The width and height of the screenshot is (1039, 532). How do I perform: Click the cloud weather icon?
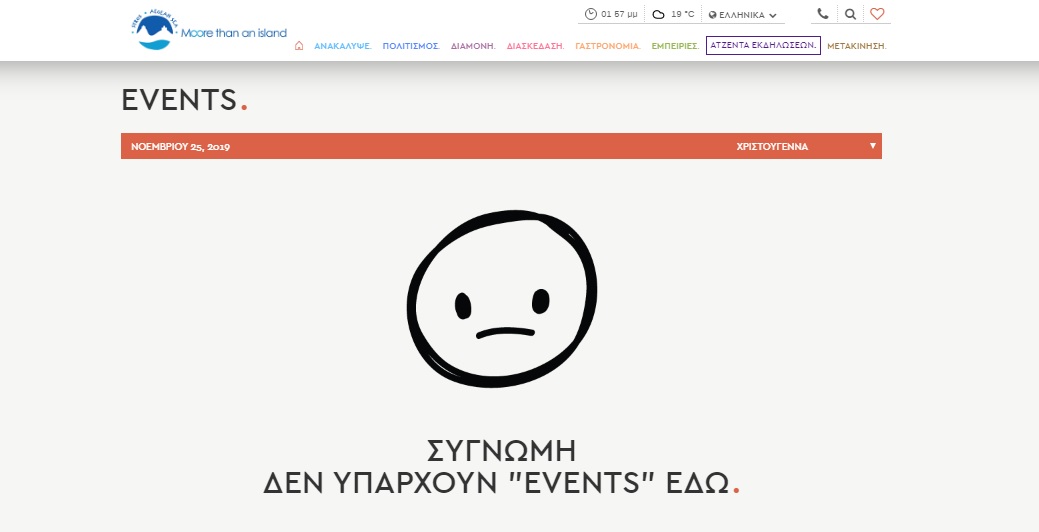click(x=658, y=14)
